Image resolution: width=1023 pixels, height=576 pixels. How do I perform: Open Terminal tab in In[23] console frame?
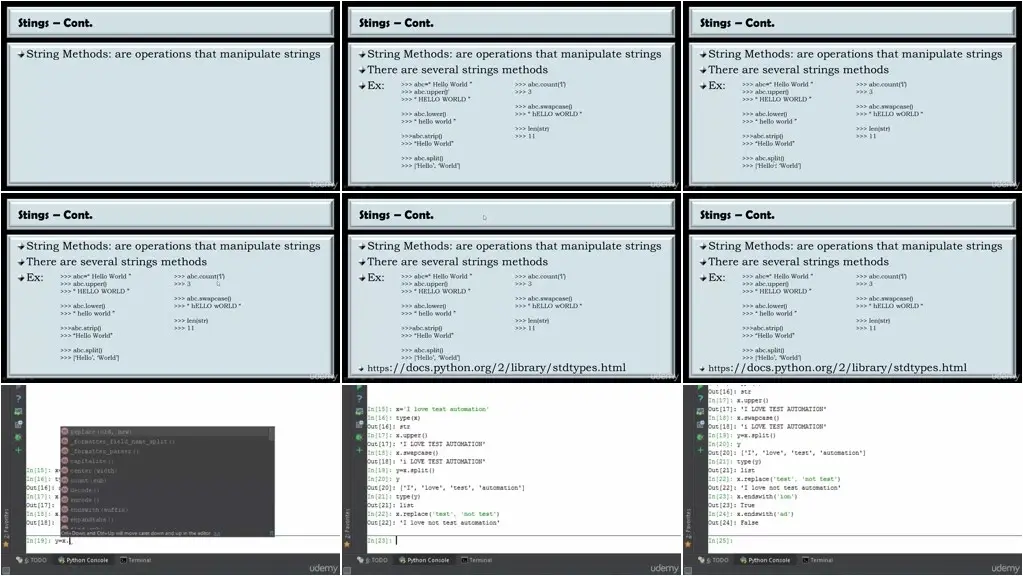[476, 560]
